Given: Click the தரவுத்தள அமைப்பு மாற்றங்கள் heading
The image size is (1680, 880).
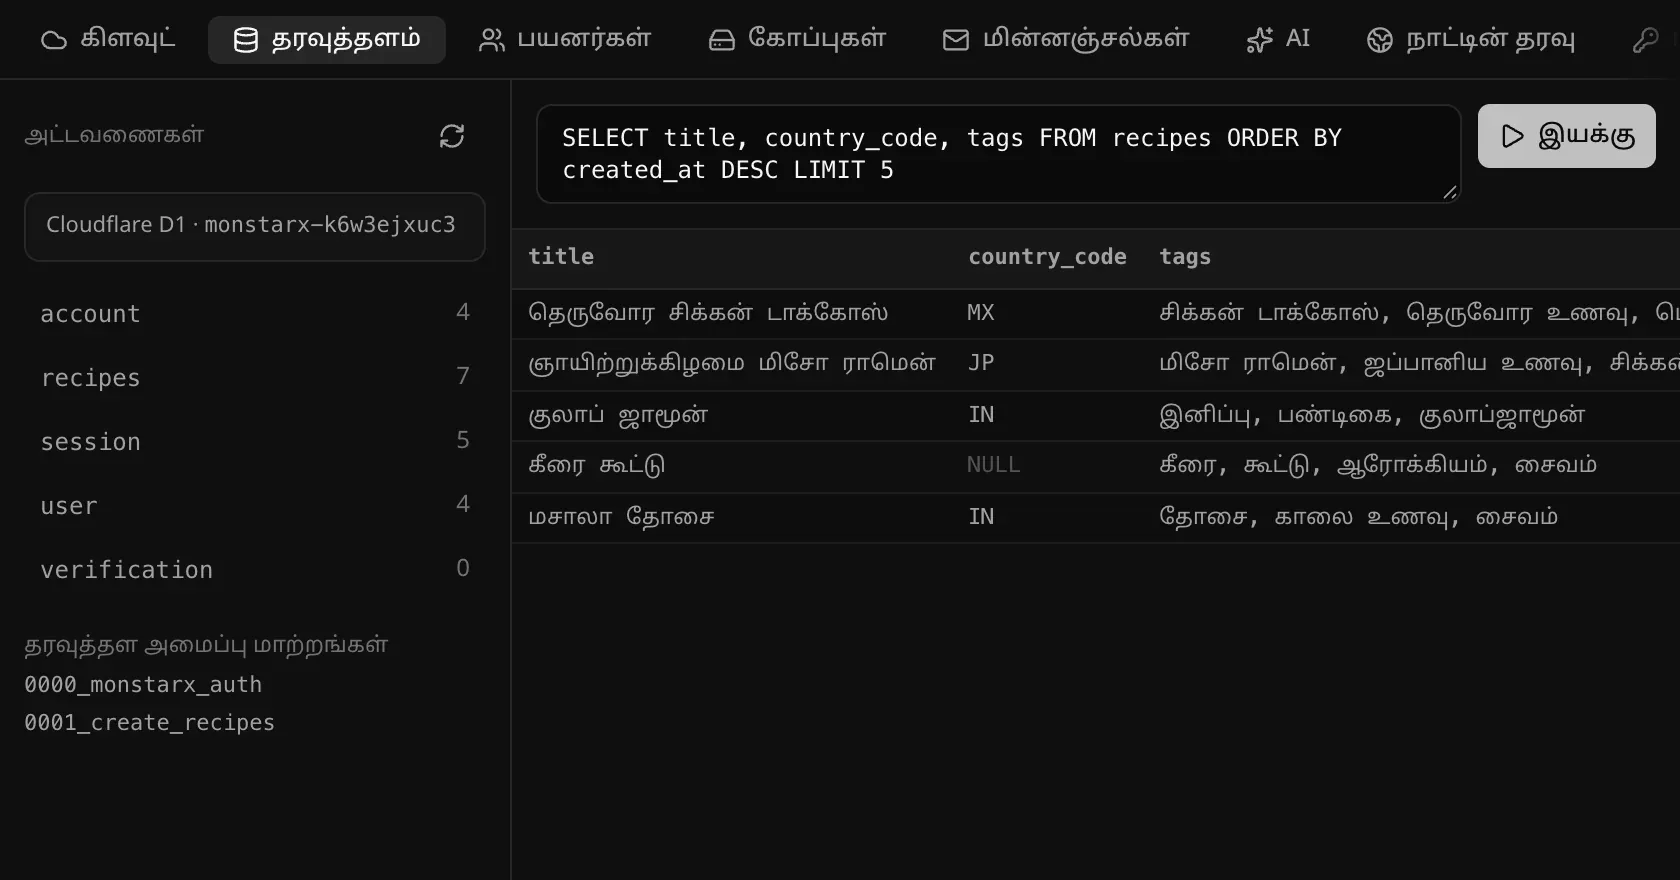Looking at the screenshot, I should (x=206, y=645).
